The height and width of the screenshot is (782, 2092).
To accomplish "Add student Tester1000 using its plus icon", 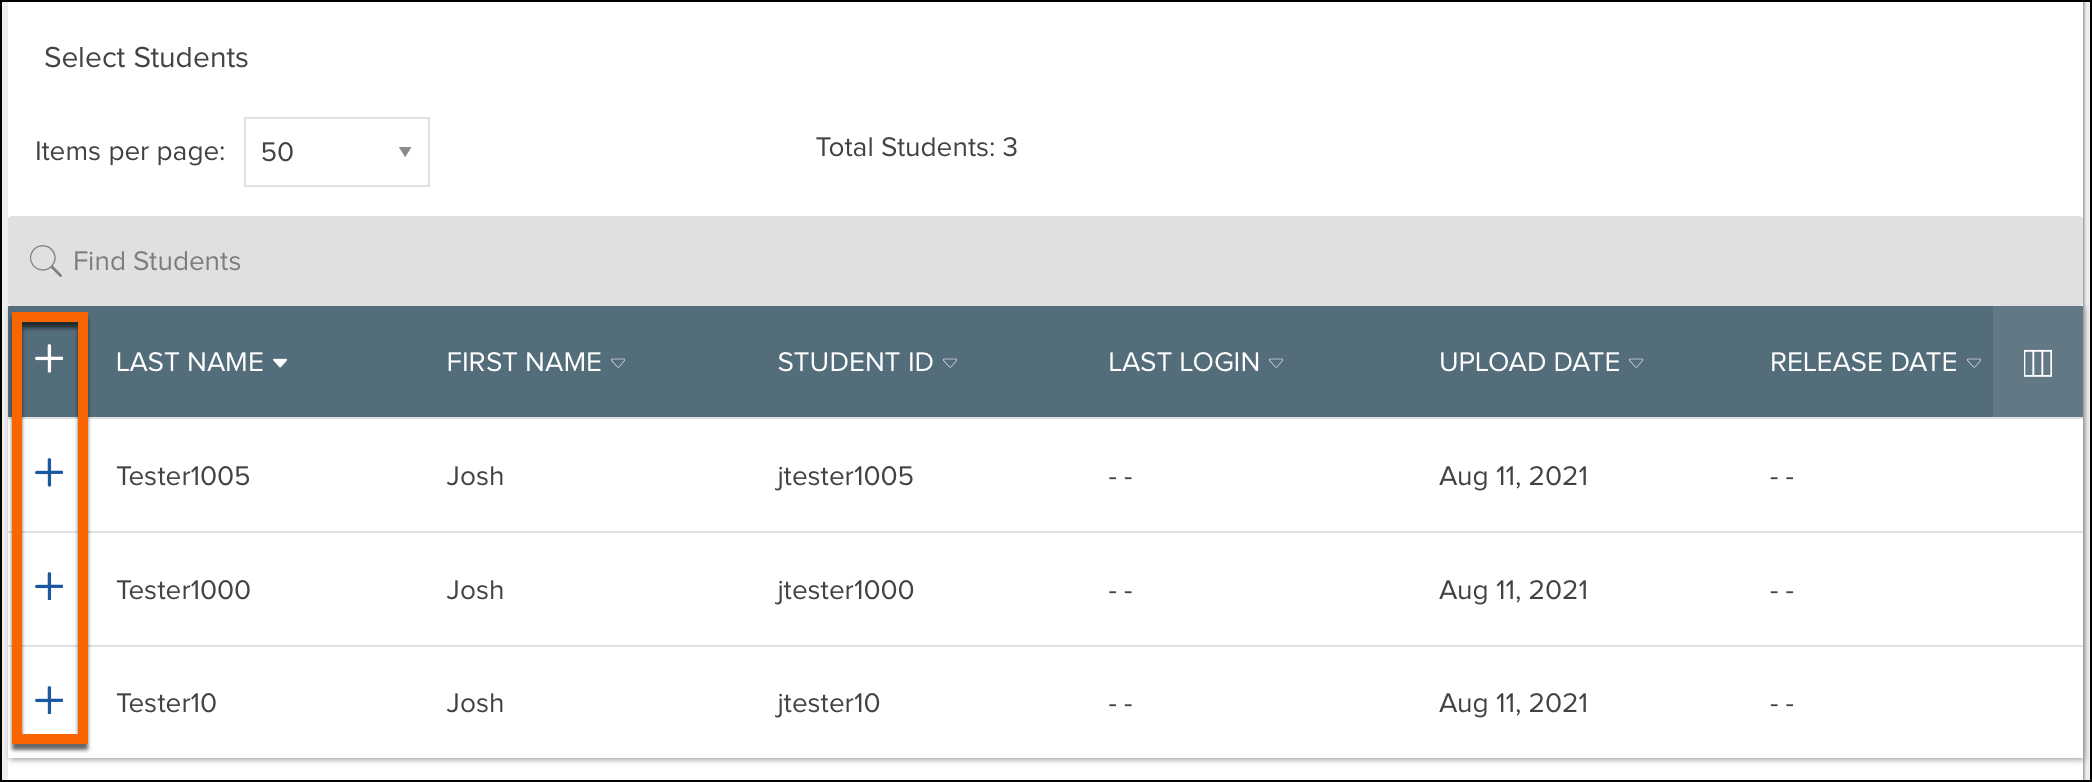I will [x=50, y=589].
